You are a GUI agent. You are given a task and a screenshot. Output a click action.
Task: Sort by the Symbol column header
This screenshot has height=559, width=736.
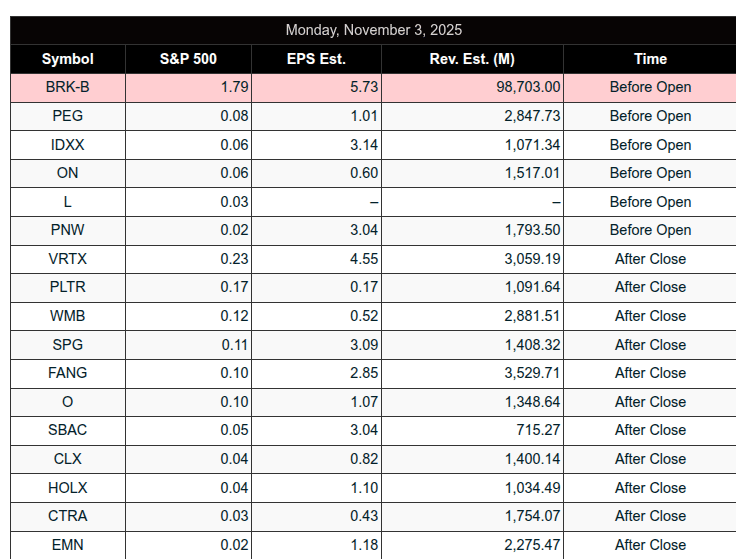tap(67, 59)
